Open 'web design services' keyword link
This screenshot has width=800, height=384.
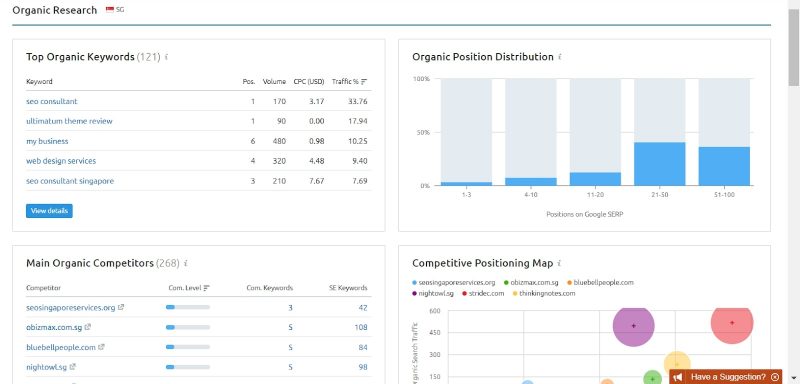61,161
